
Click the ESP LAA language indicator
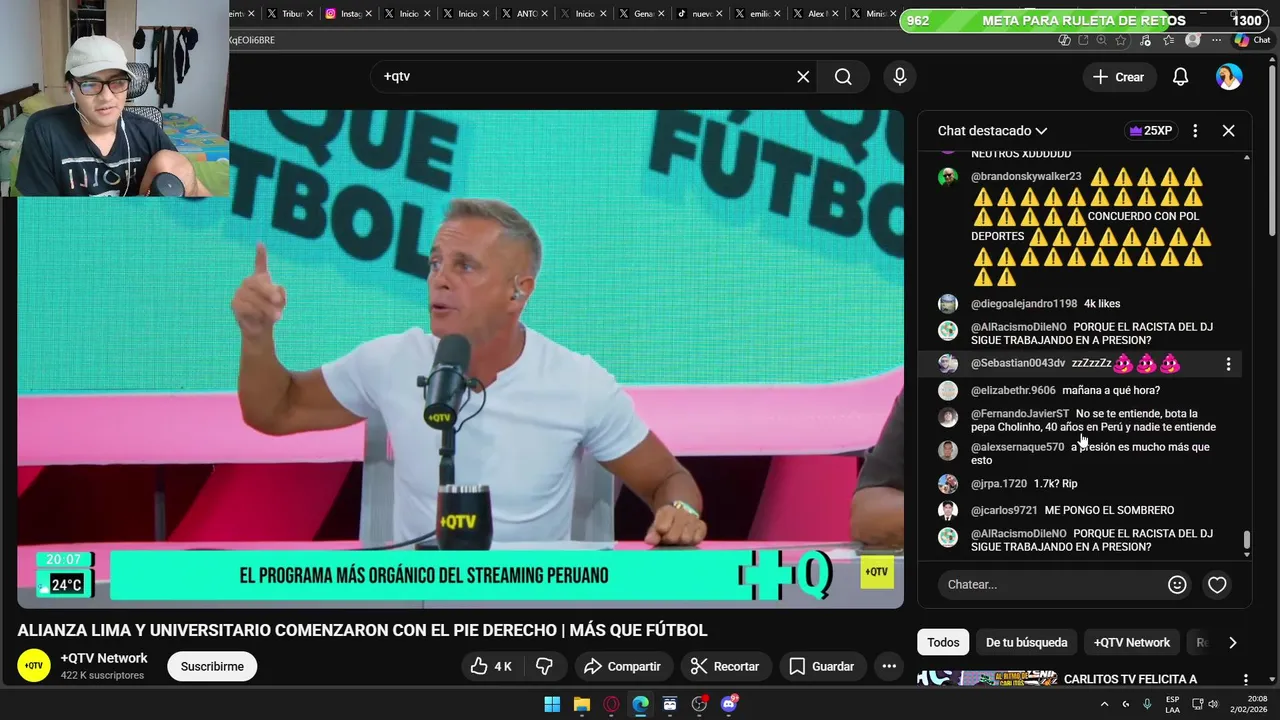click(x=1172, y=704)
